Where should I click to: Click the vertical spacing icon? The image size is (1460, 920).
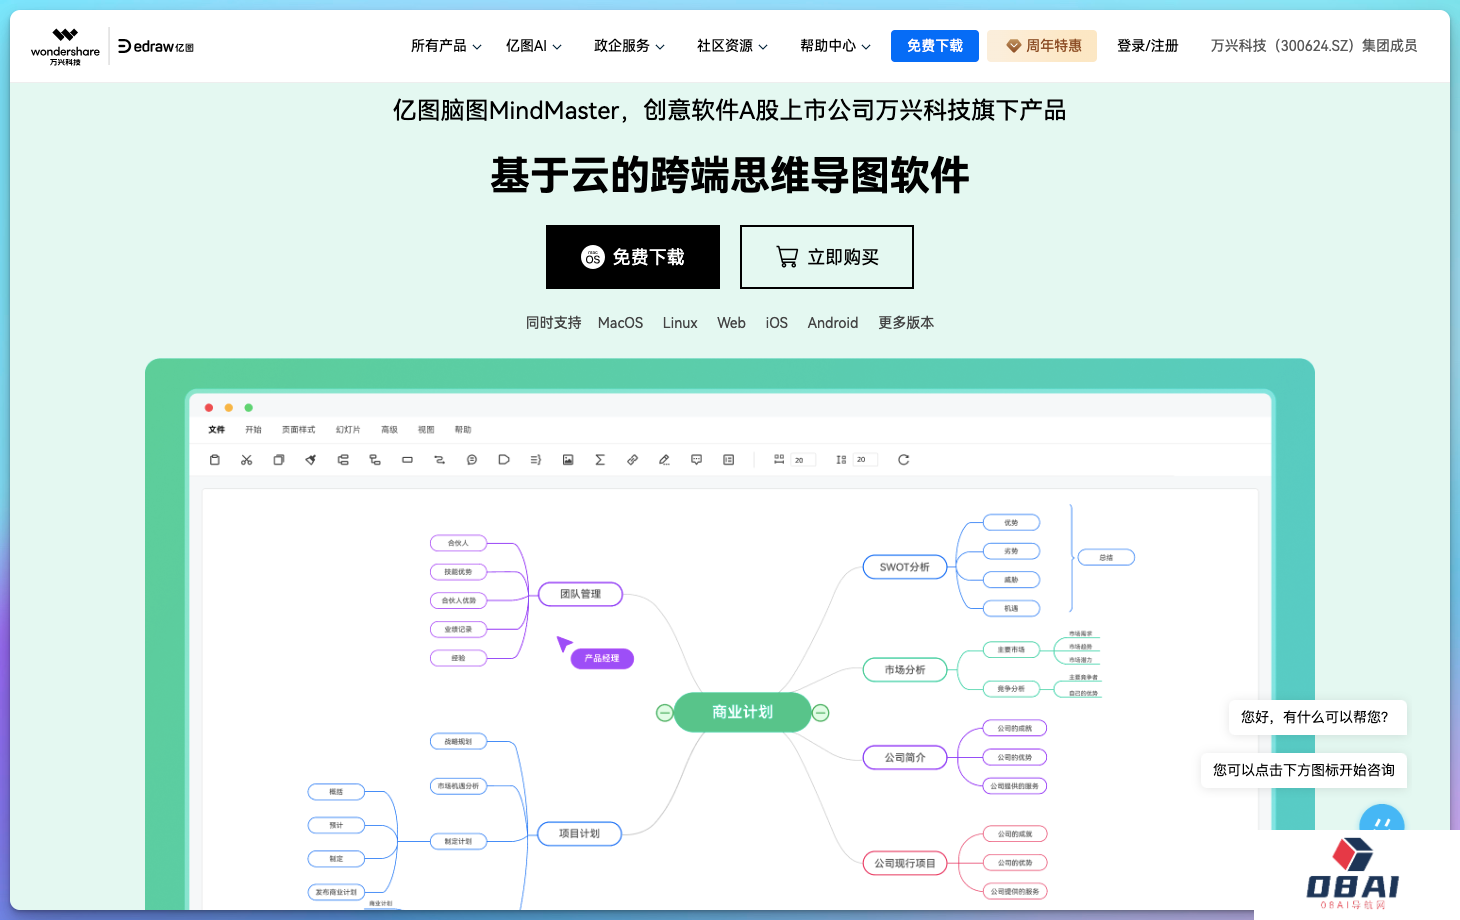coord(841,460)
